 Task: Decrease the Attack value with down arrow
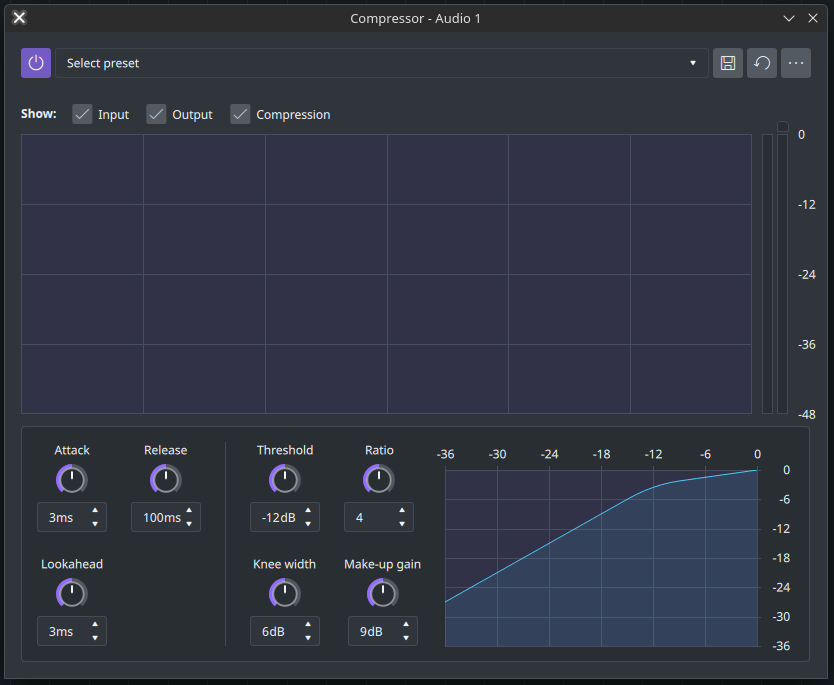(x=95, y=524)
